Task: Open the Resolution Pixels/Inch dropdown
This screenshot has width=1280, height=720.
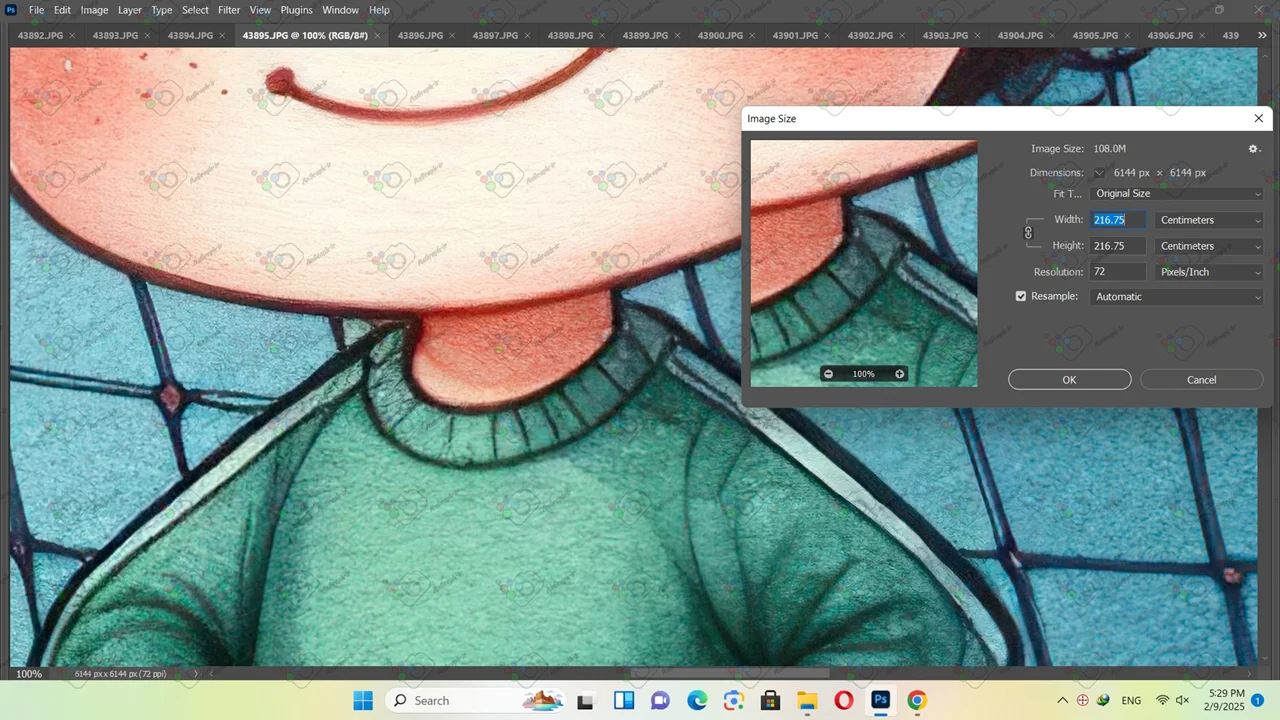Action: tap(1209, 272)
